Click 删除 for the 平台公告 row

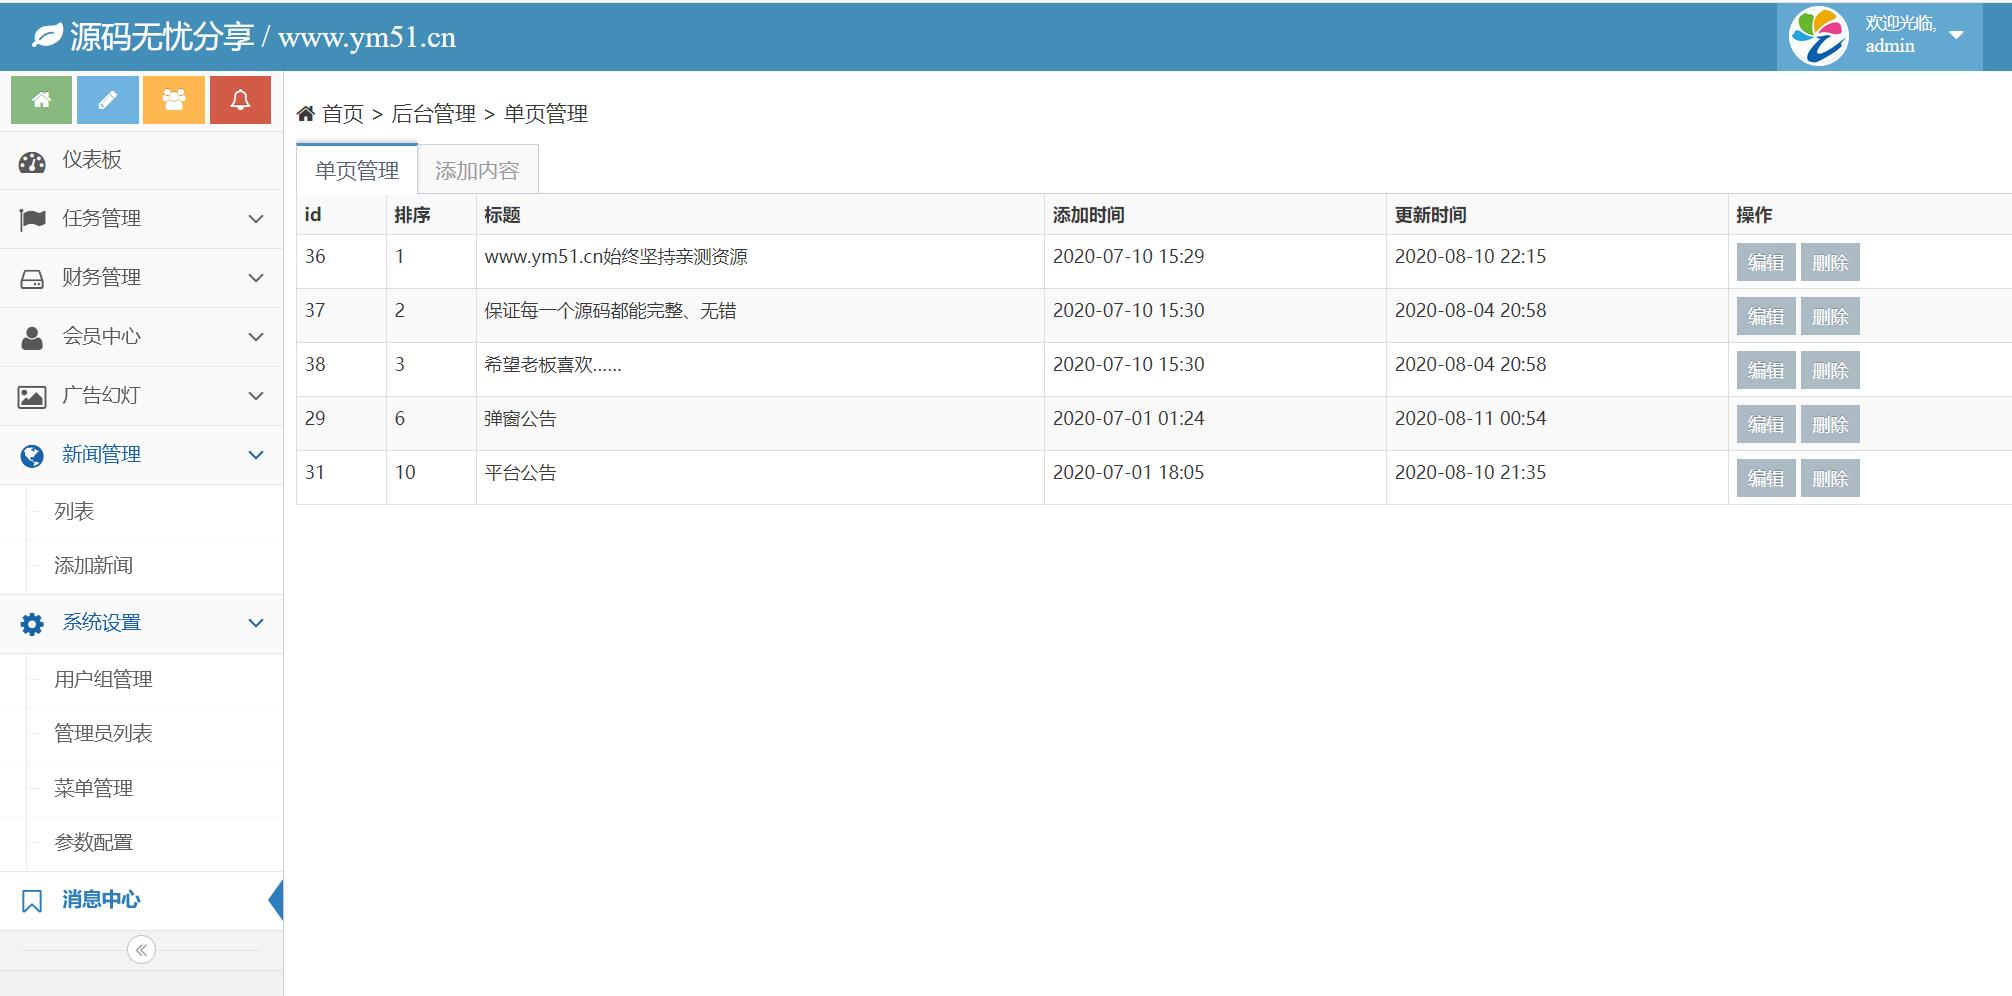[1830, 479]
